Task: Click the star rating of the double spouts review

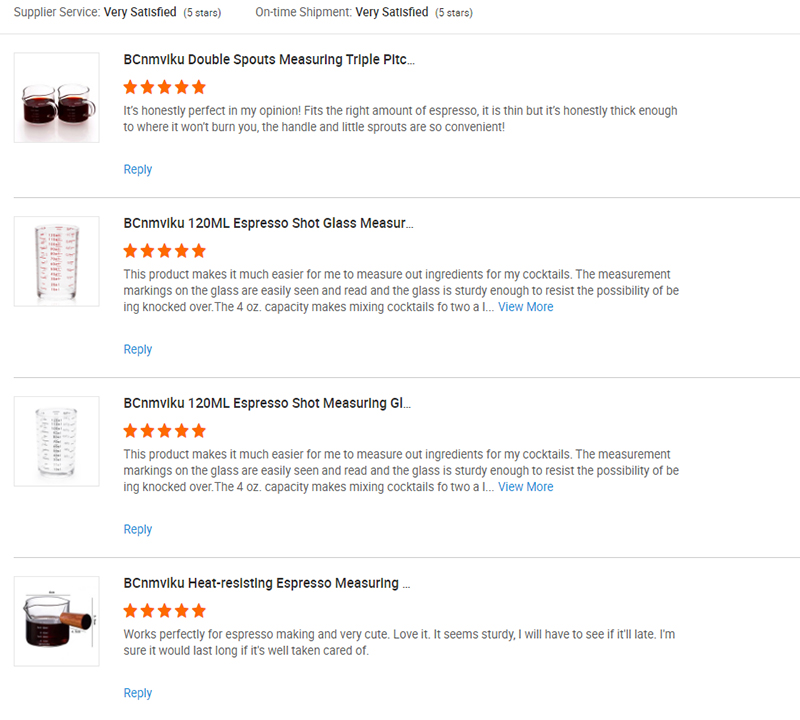Action: click(x=164, y=87)
